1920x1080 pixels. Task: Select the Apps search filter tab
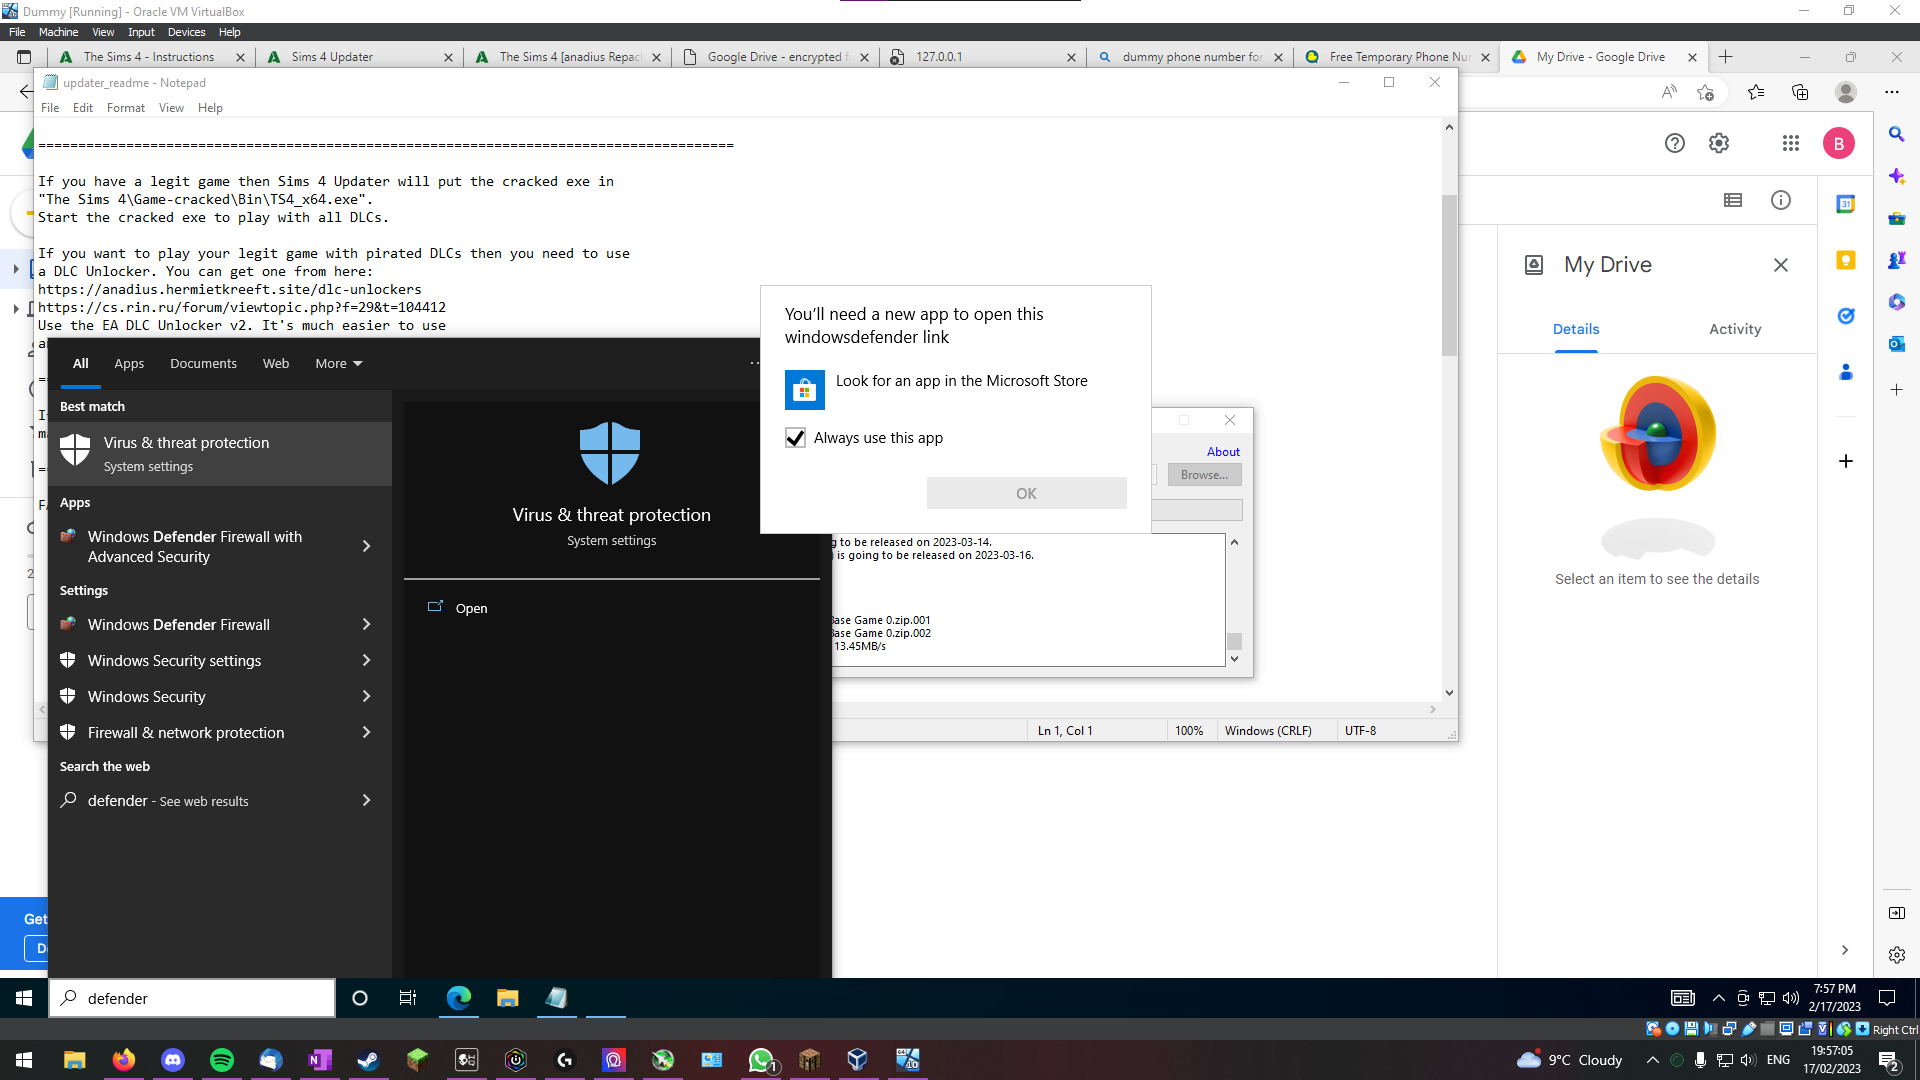[x=129, y=363]
